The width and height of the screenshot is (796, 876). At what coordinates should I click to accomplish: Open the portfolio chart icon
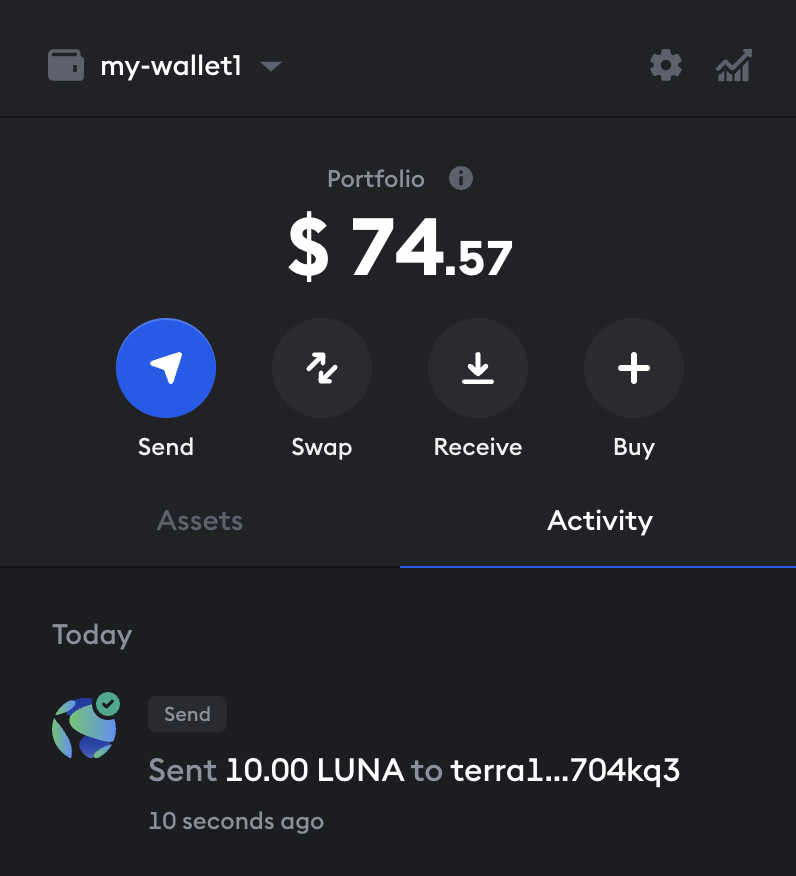click(x=734, y=67)
